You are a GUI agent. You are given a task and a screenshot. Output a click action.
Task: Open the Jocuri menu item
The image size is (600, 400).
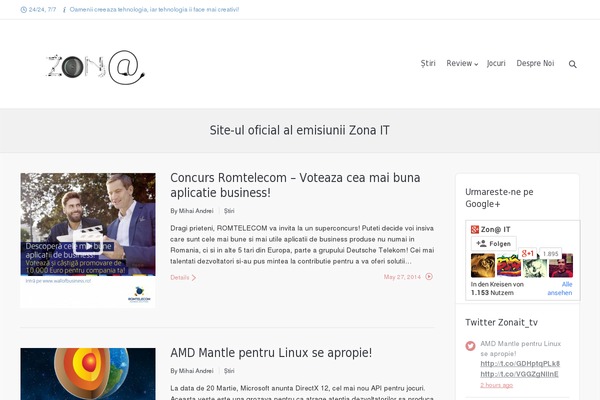496,64
